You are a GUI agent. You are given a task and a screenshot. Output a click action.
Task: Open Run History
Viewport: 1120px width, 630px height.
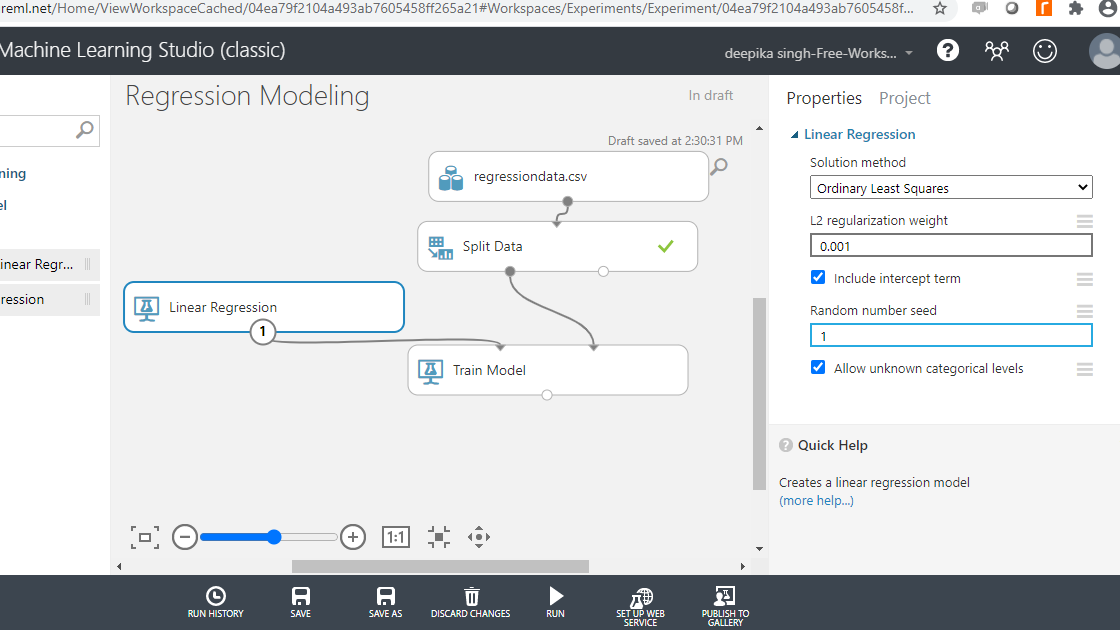point(216,602)
